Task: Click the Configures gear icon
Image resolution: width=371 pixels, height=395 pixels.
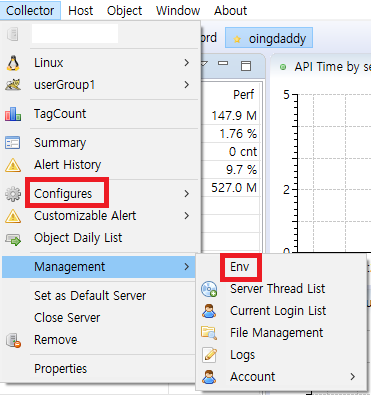Action: click(x=13, y=194)
